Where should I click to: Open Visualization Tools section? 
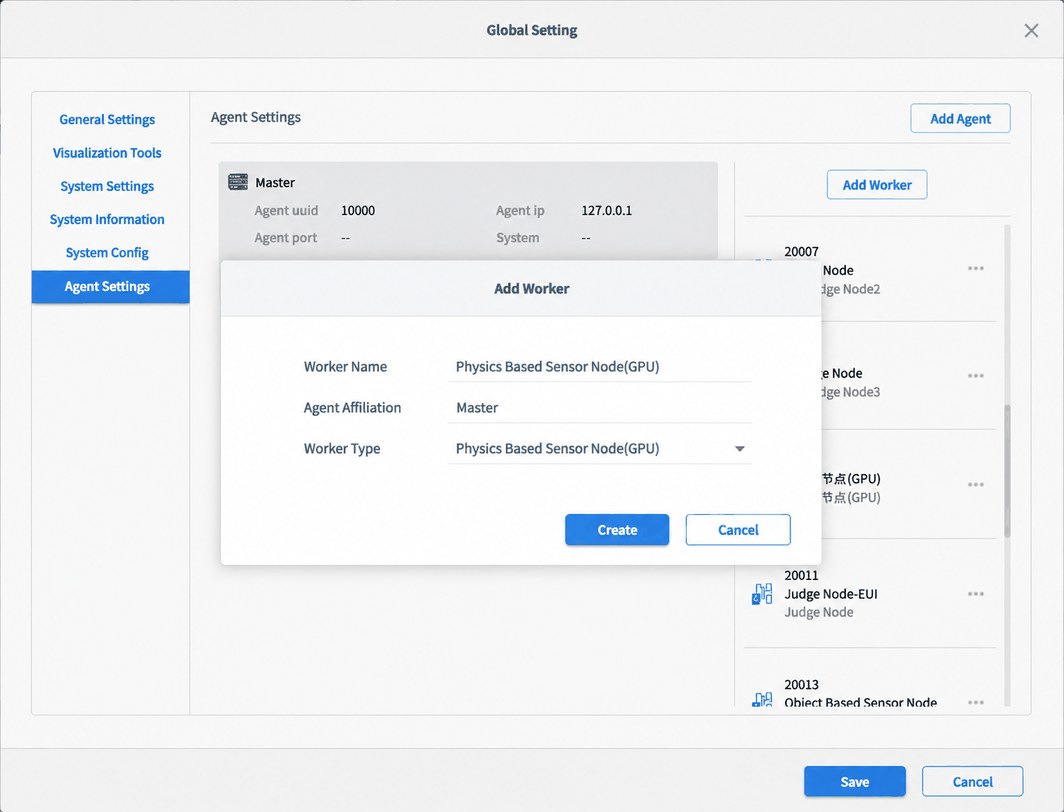pos(107,153)
